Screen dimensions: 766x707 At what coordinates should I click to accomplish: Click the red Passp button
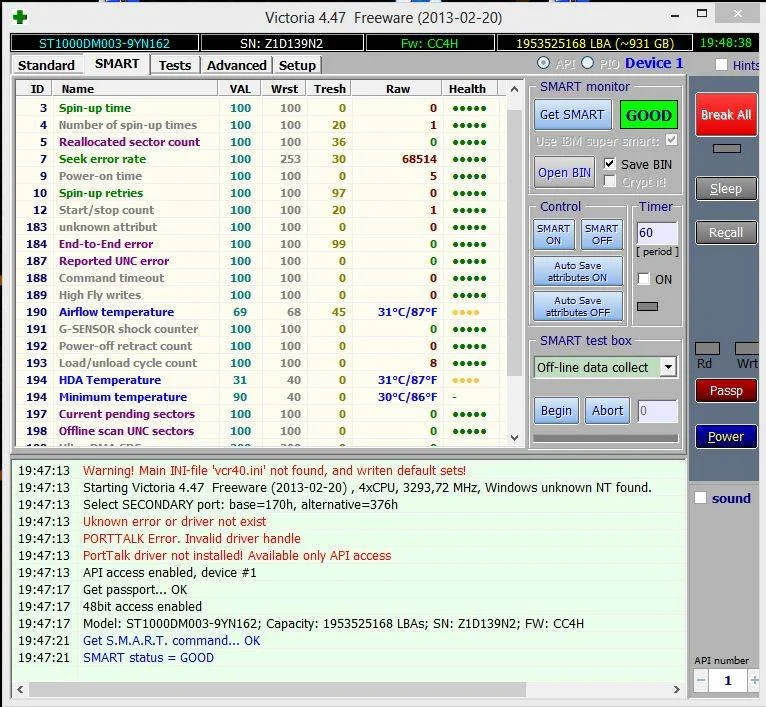[x=726, y=391]
